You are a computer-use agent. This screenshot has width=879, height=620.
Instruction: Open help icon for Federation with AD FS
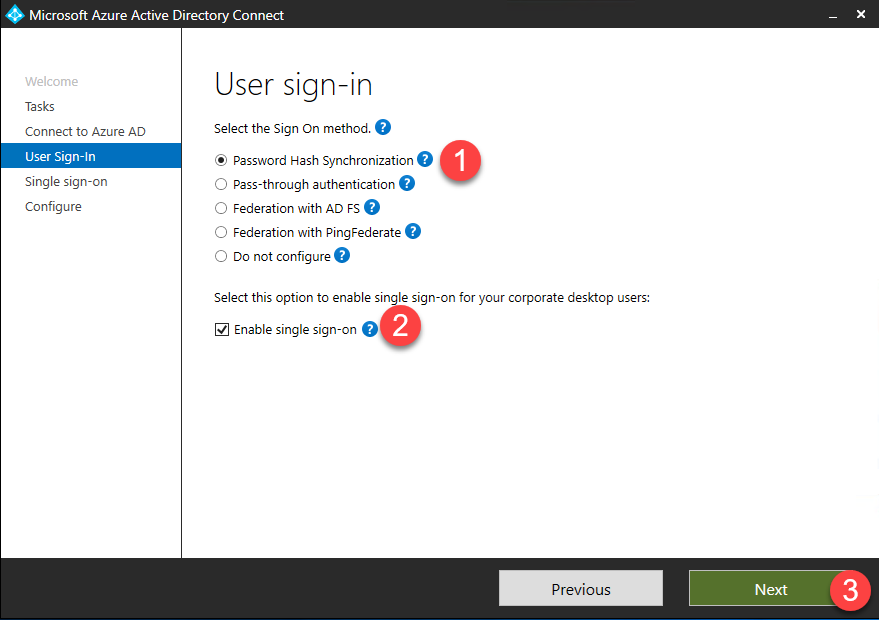coord(372,207)
